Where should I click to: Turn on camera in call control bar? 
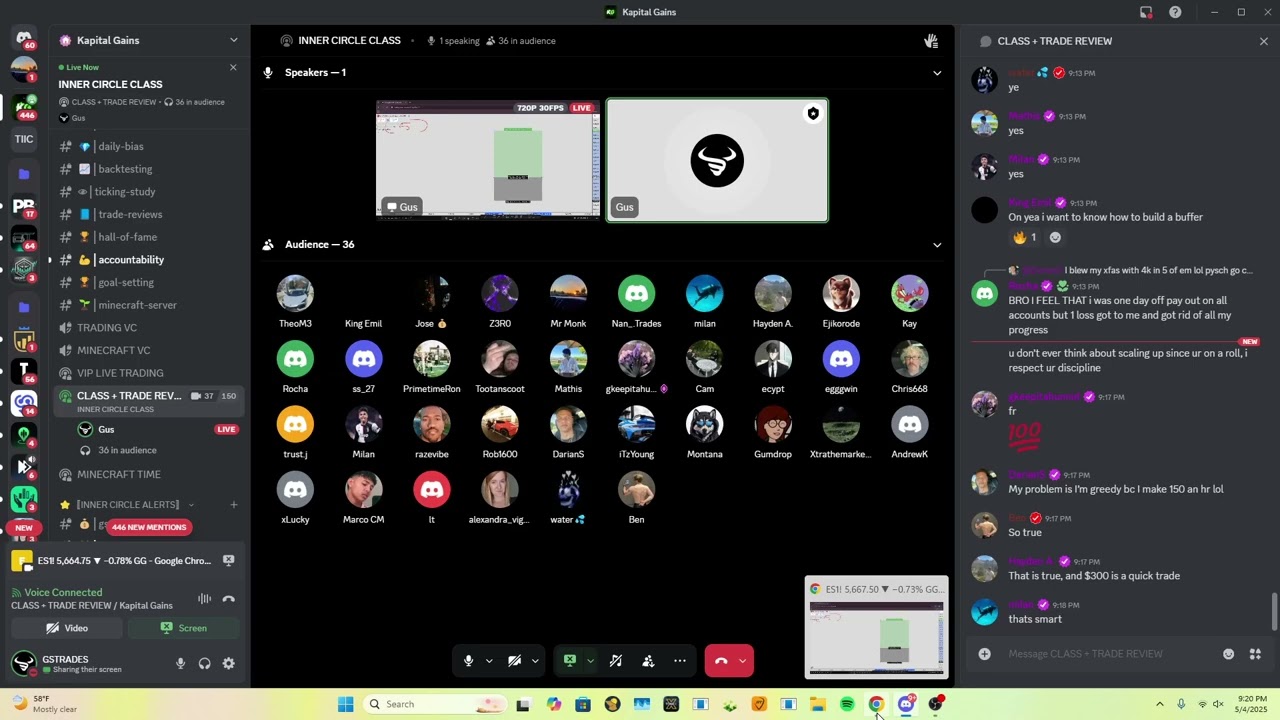pos(514,661)
